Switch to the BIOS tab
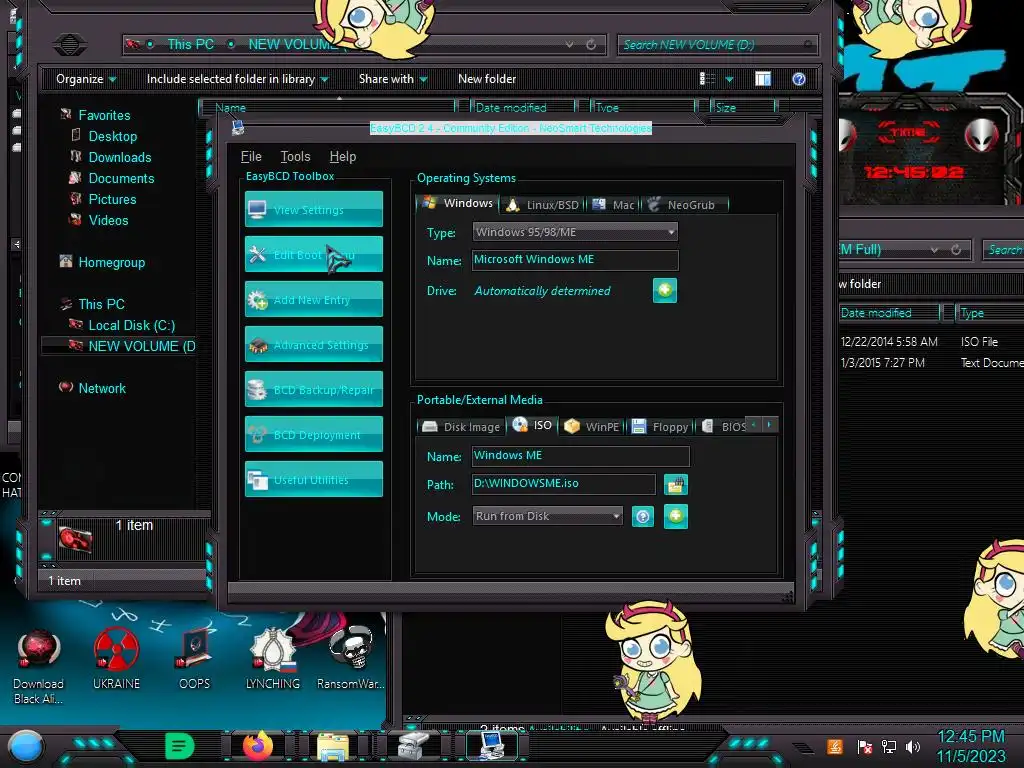Screen dimensions: 1024x768 724,426
